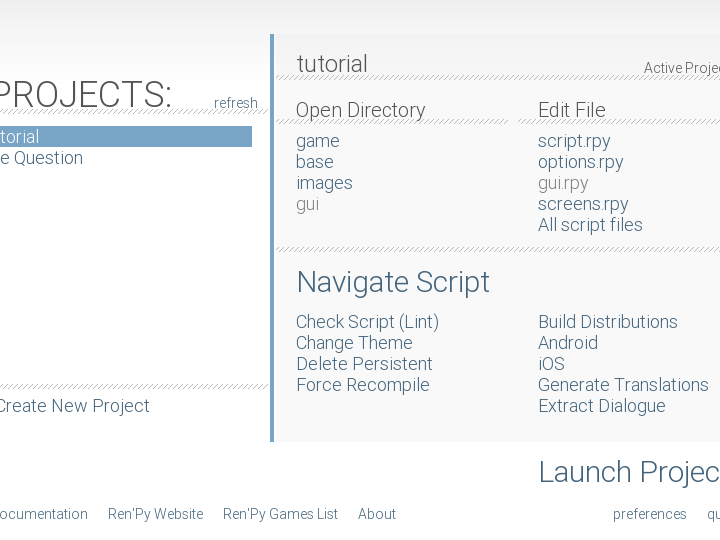The width and height of the screenshot is (720, 540).
Task: Open the preferences page
Action: tap(649, 514)
